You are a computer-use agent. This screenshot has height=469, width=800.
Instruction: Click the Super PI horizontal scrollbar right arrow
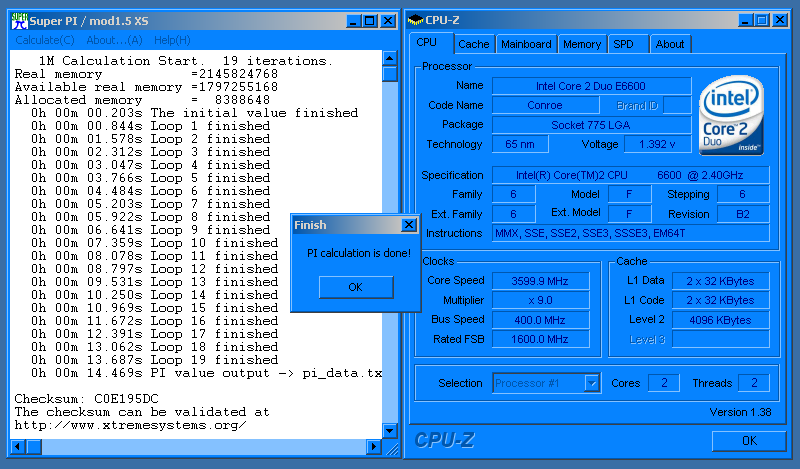tap(373, 447)
